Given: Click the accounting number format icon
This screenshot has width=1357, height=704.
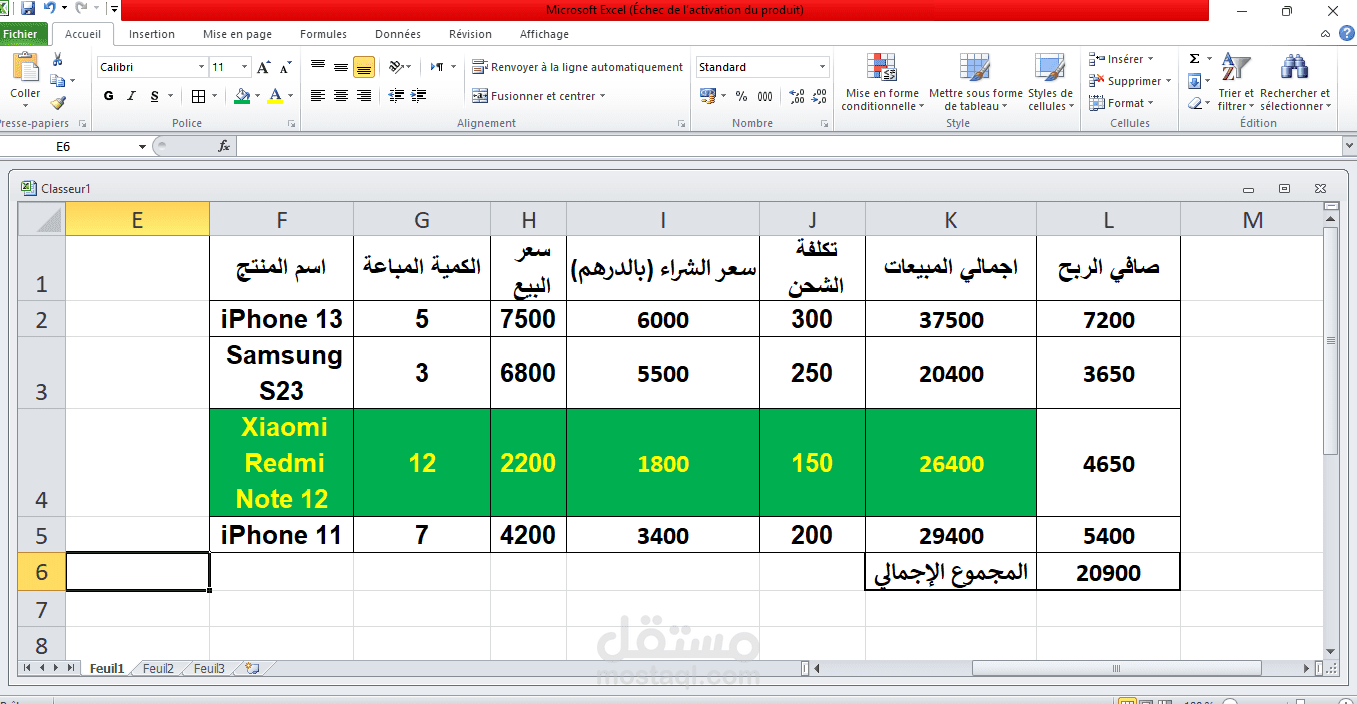Looking at the screenshot, I should pos(708,96).
